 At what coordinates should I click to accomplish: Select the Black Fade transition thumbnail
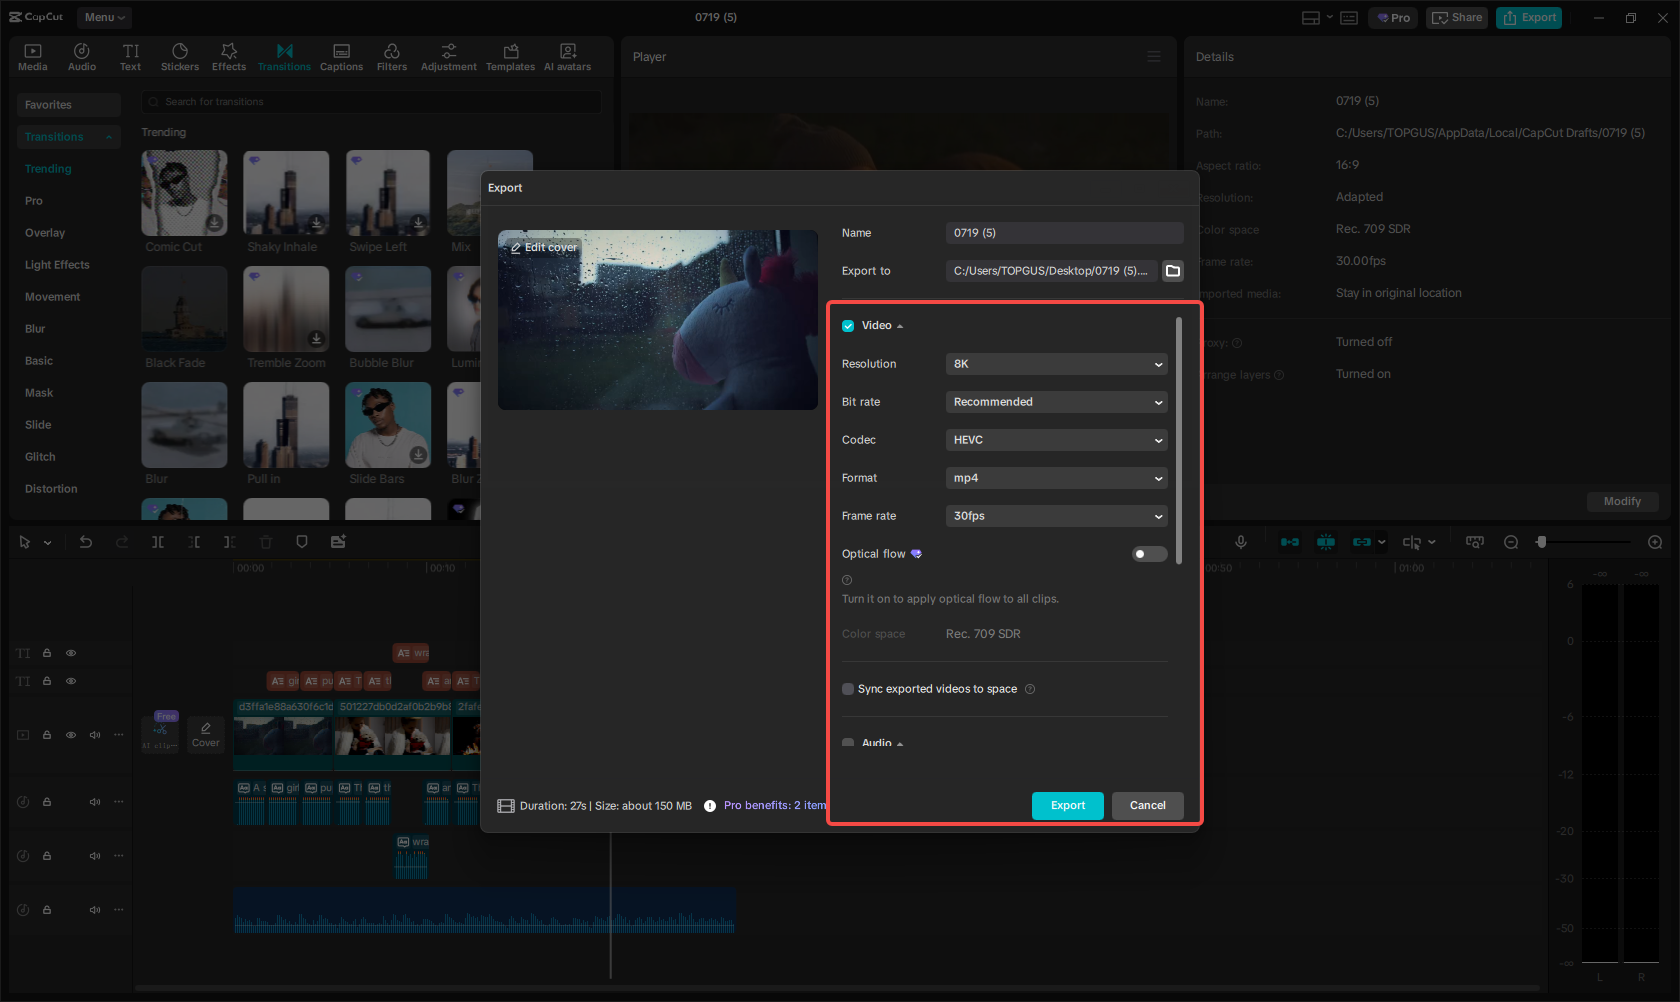point(184,310)
